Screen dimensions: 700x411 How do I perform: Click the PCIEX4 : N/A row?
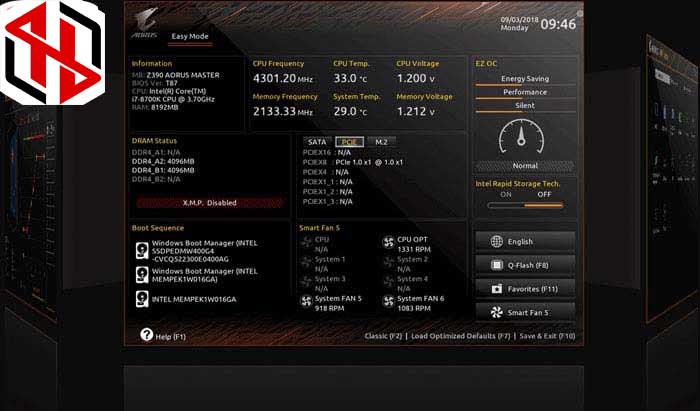click(325, 172)
